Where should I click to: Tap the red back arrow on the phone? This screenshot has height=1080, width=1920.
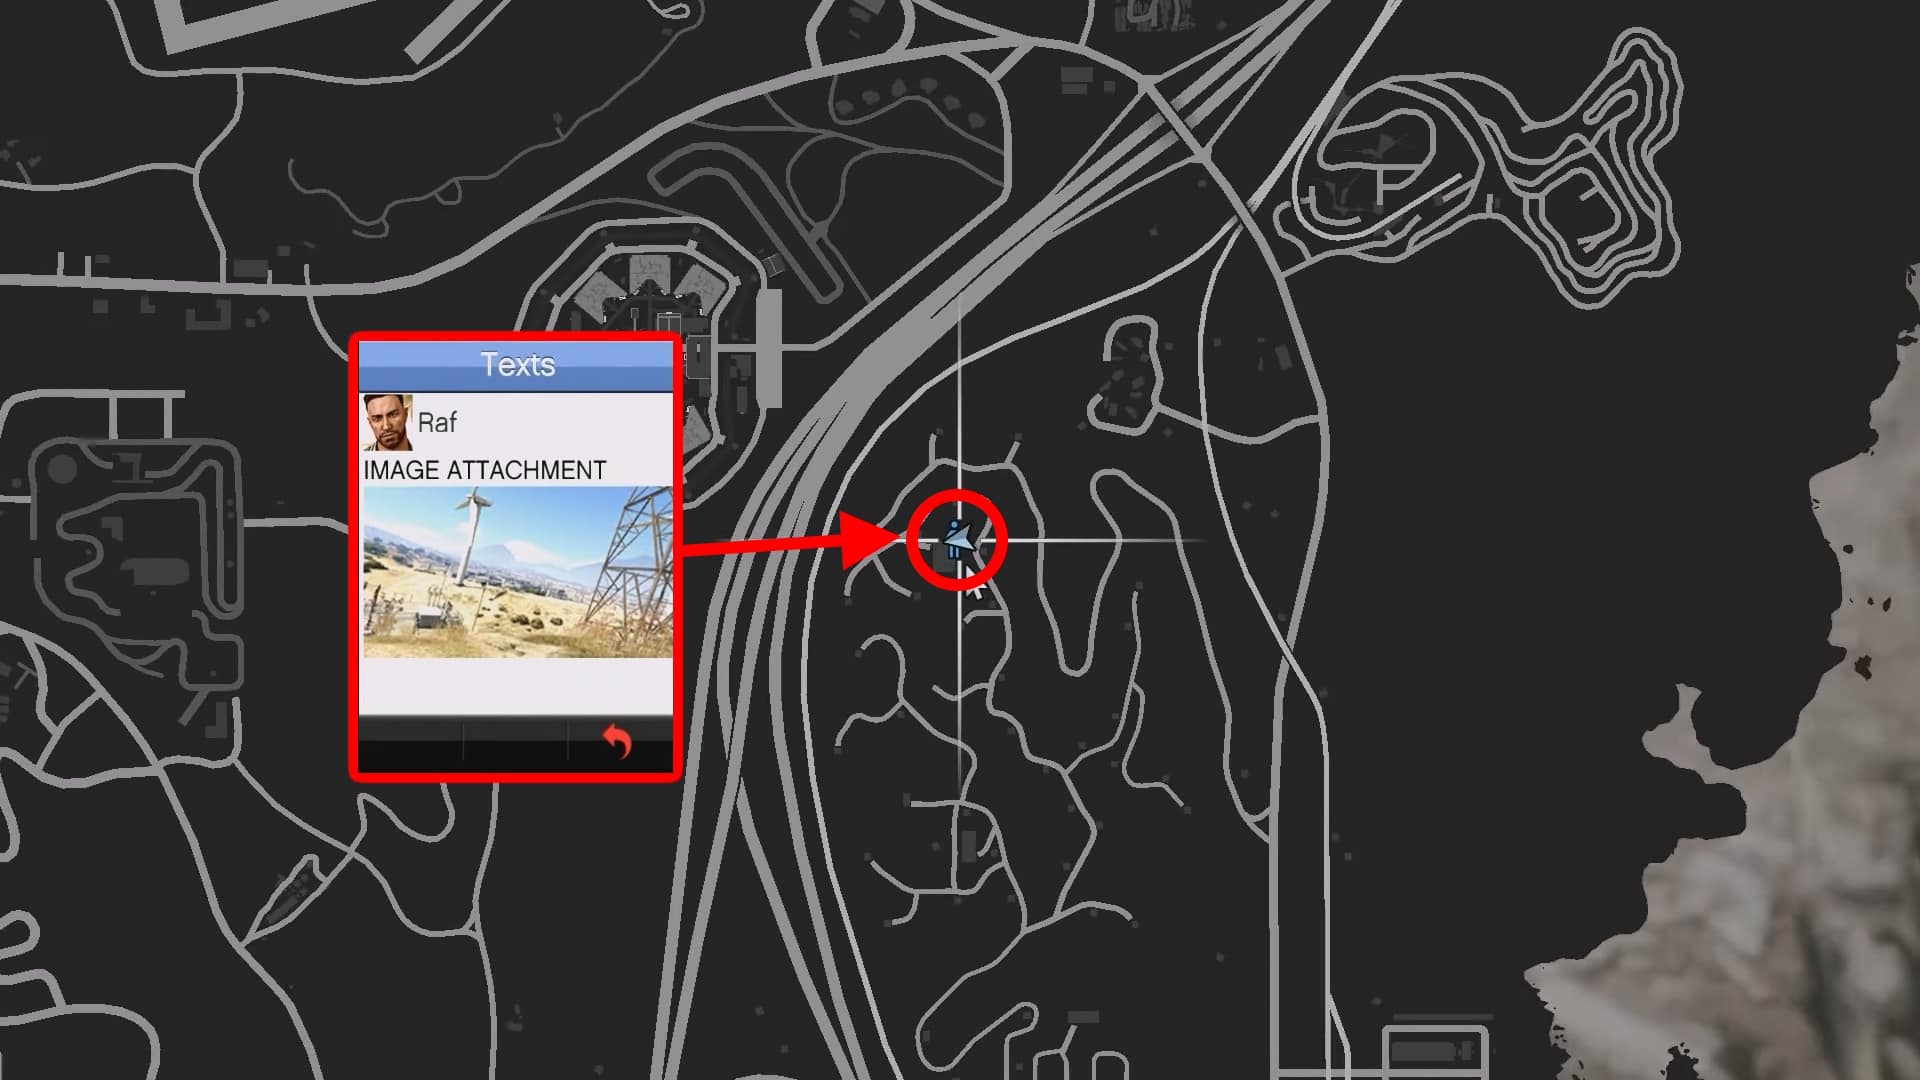coord(617,742)
